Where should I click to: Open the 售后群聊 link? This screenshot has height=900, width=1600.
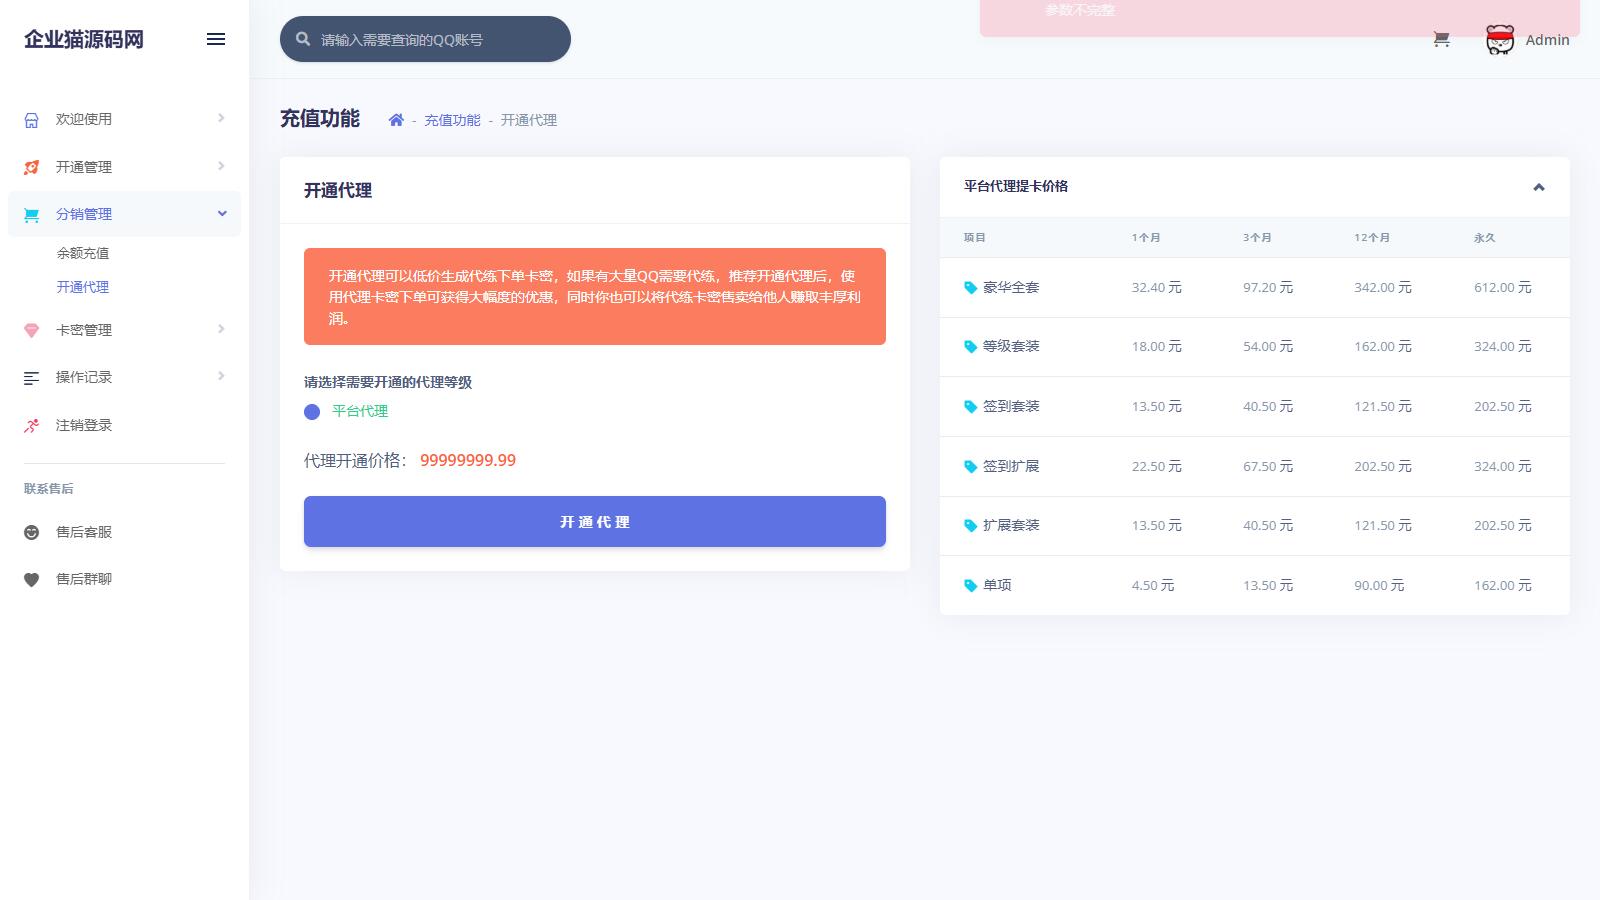(84, 579)
